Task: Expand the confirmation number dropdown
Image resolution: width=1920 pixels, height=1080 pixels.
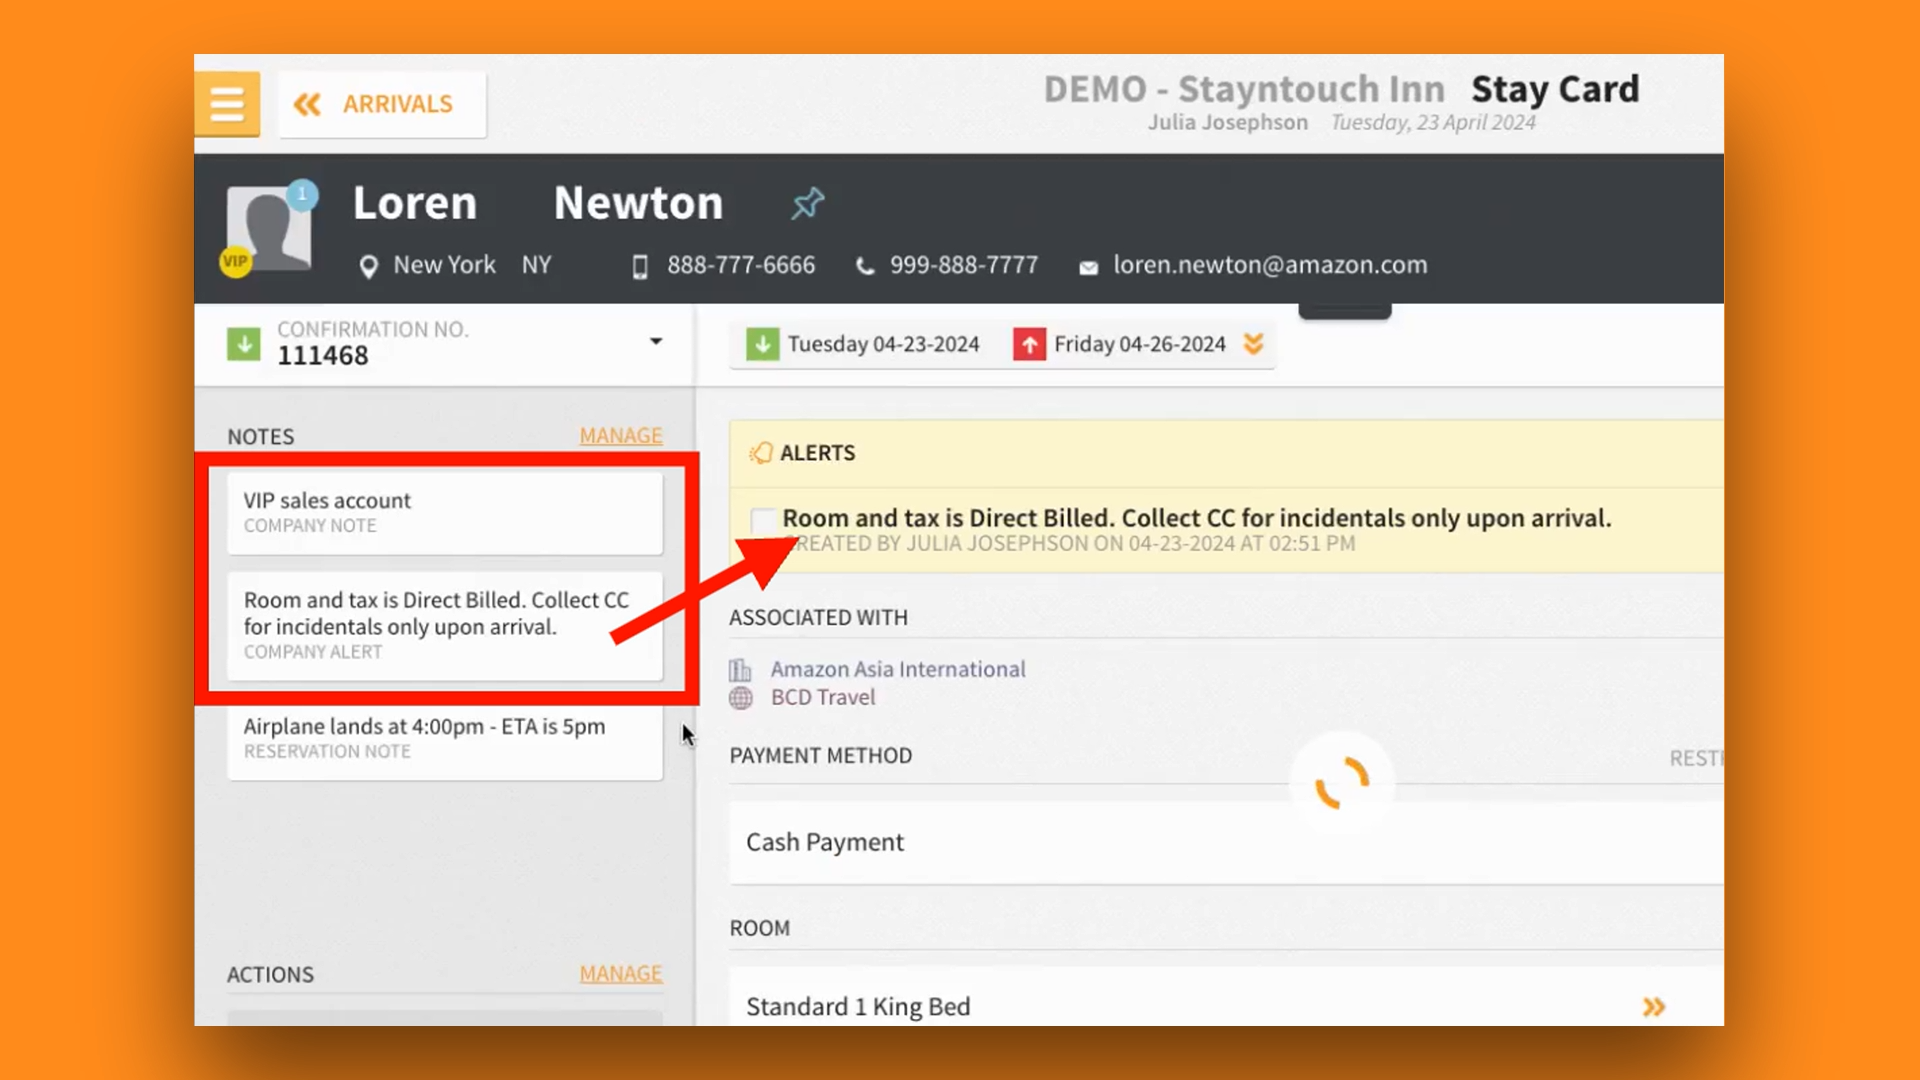Action: [656, 342]
